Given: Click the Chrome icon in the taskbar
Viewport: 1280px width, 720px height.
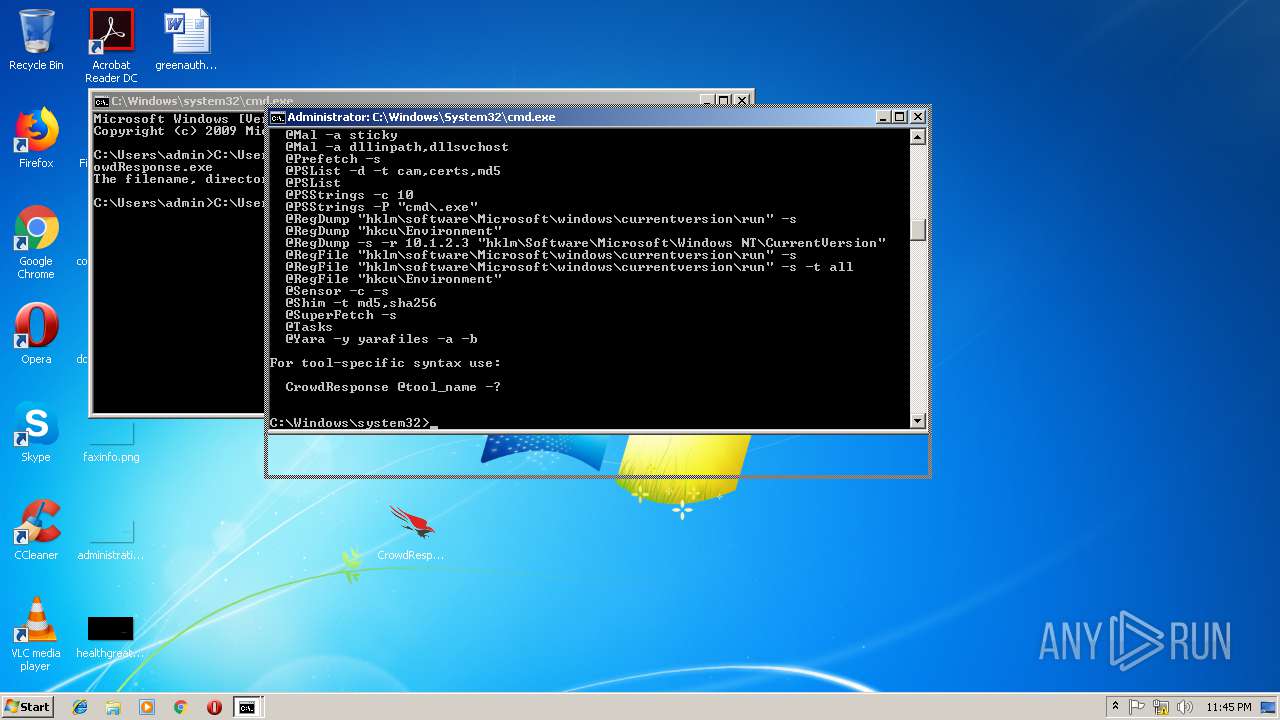Looking at the screenshot, I should coord(180,707).
